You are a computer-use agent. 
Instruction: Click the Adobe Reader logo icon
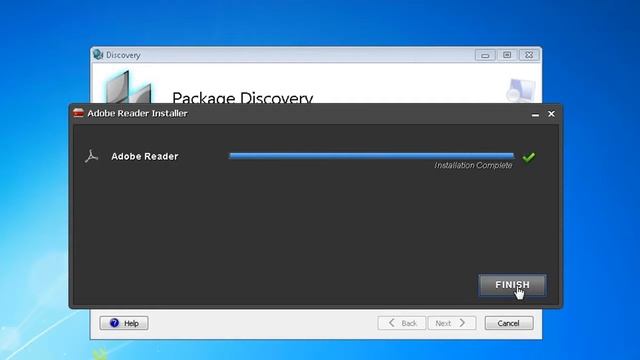click(91, 156)
